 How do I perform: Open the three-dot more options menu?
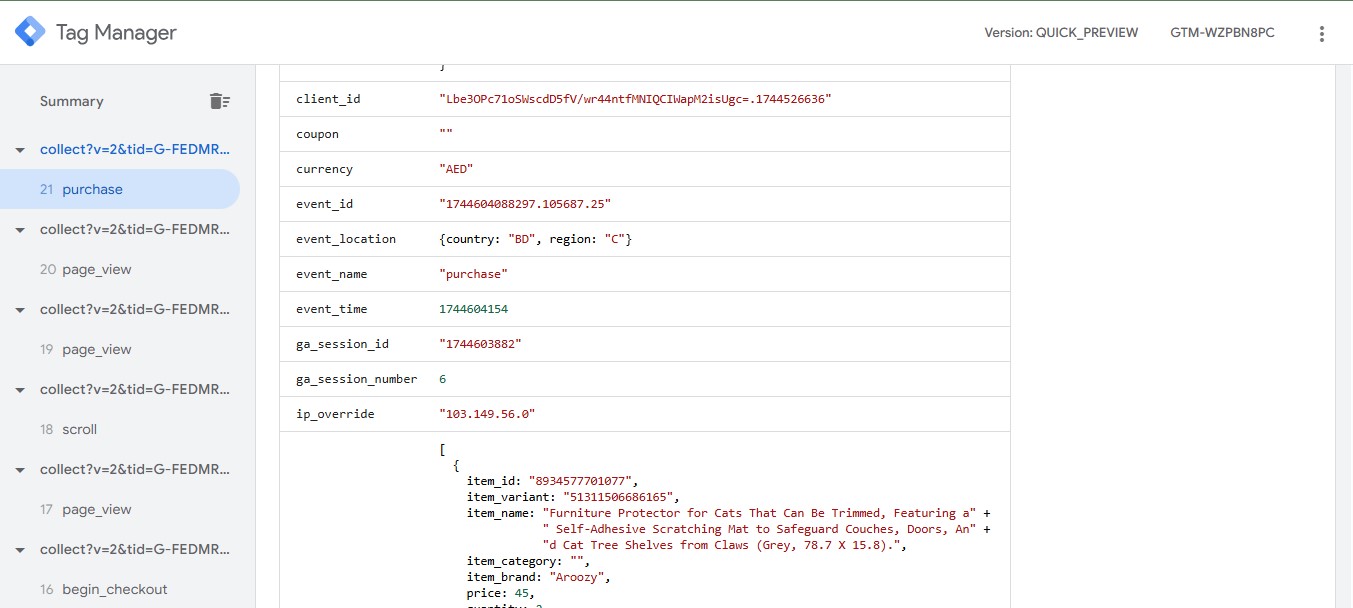1321,34
